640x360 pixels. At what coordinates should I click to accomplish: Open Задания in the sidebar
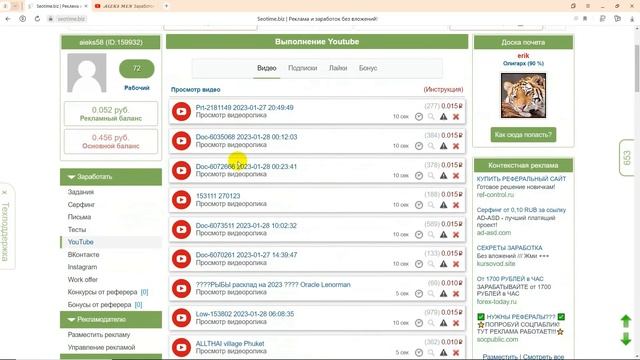pyautogui.click(x=81, y=192)
